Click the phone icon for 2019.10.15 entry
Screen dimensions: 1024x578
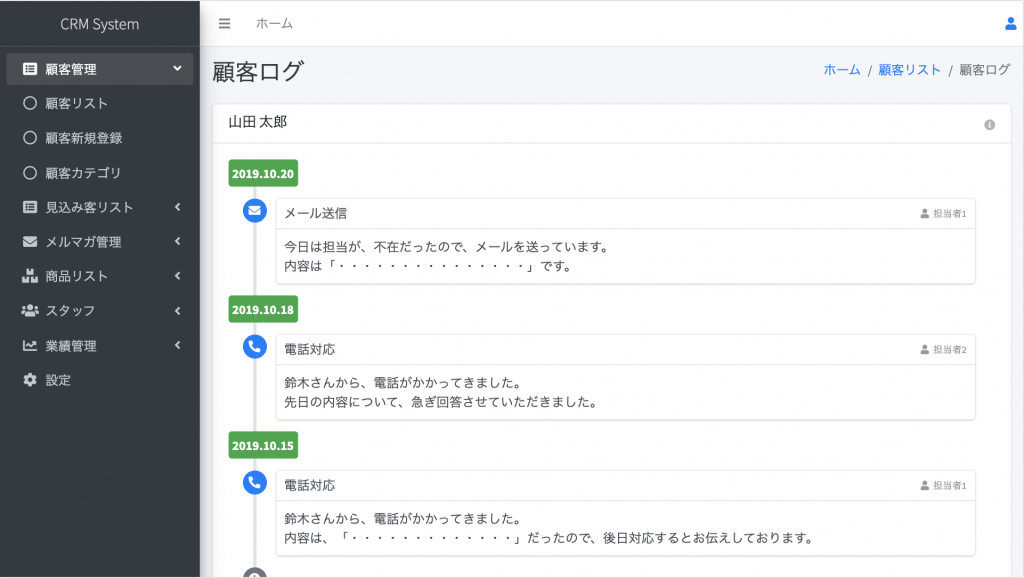click(255, 482)
